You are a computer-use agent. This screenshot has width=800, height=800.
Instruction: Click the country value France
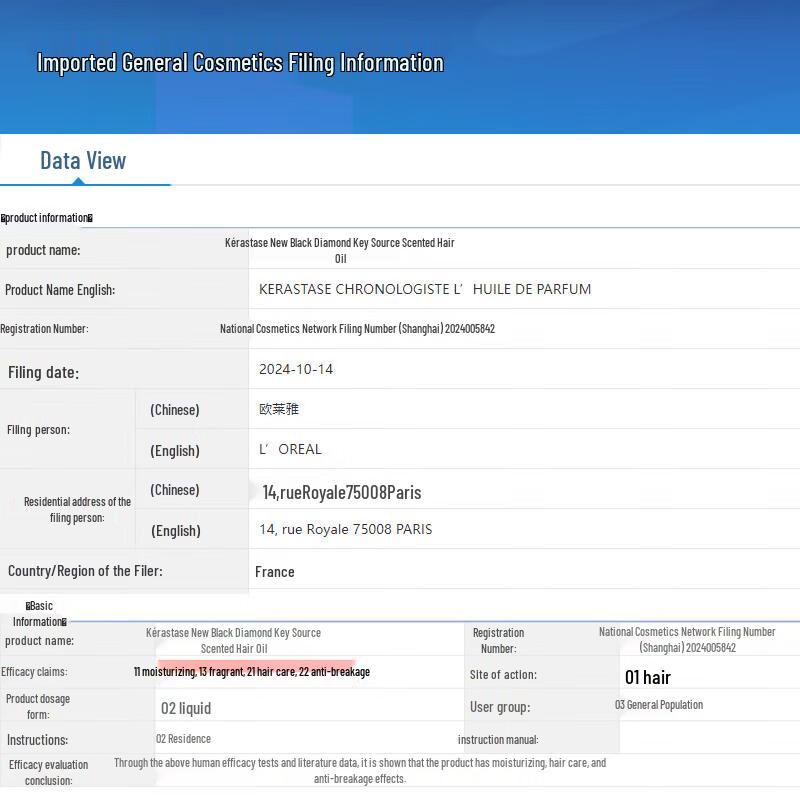click(275, 572)
